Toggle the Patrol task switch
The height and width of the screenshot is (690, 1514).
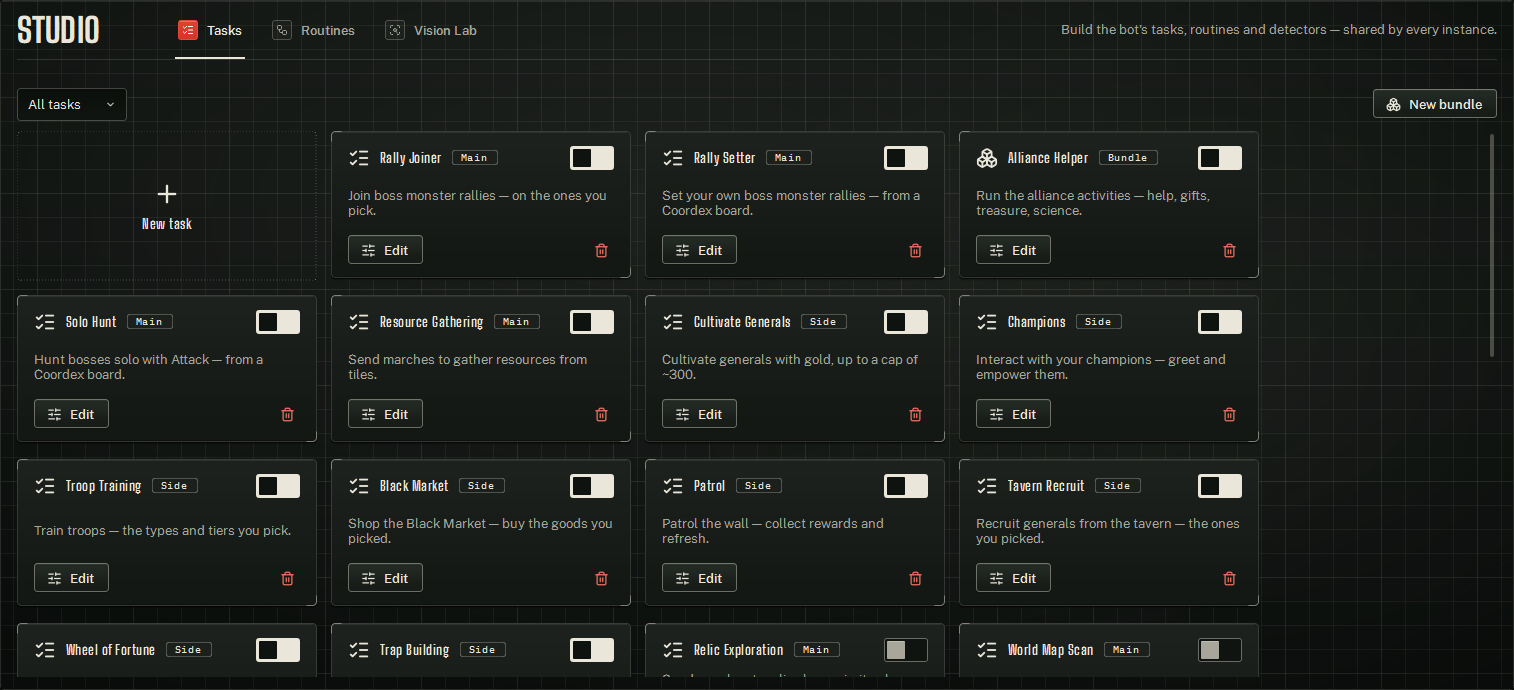906,486
